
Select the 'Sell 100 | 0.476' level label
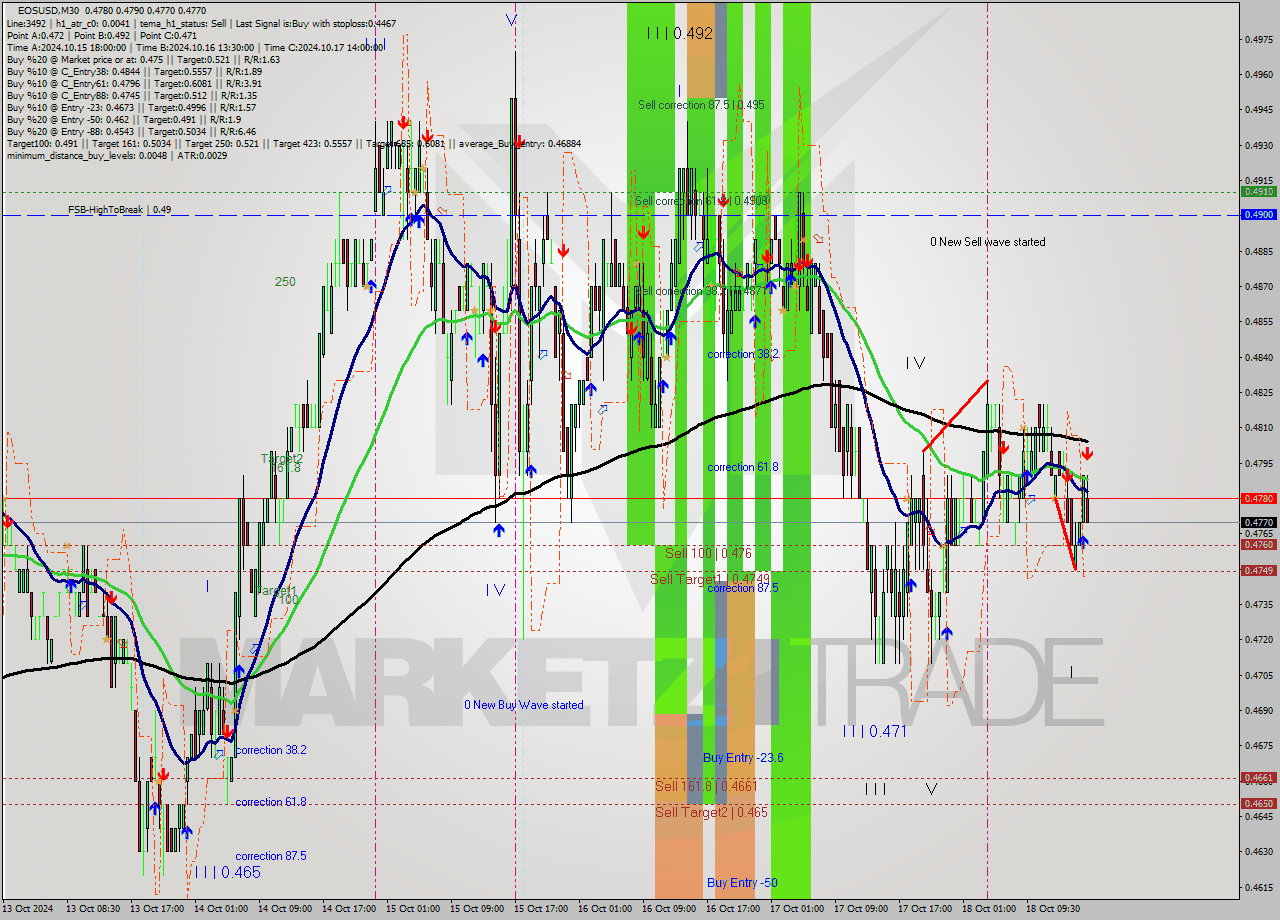[x=709, y=553]
